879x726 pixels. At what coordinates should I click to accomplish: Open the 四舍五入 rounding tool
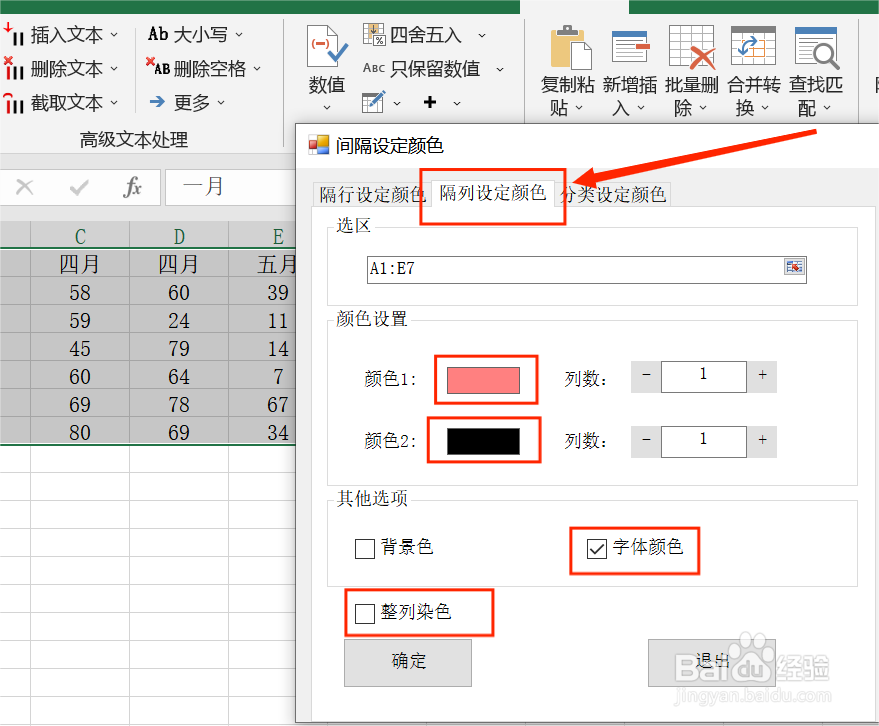(x=374, y=34)
